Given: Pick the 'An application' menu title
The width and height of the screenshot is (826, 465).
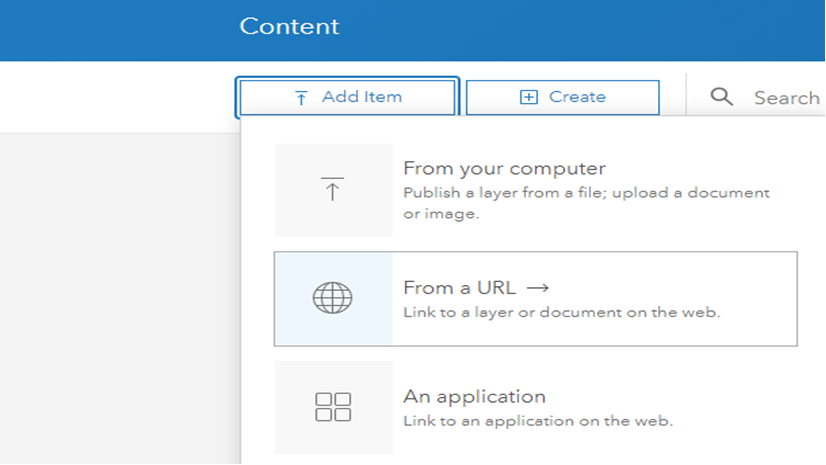Looking at the screenshot, I should click(x=474, y=397).
